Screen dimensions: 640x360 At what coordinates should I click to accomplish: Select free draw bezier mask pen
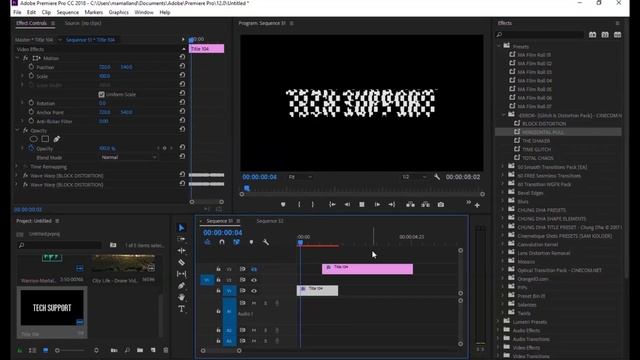57,139
